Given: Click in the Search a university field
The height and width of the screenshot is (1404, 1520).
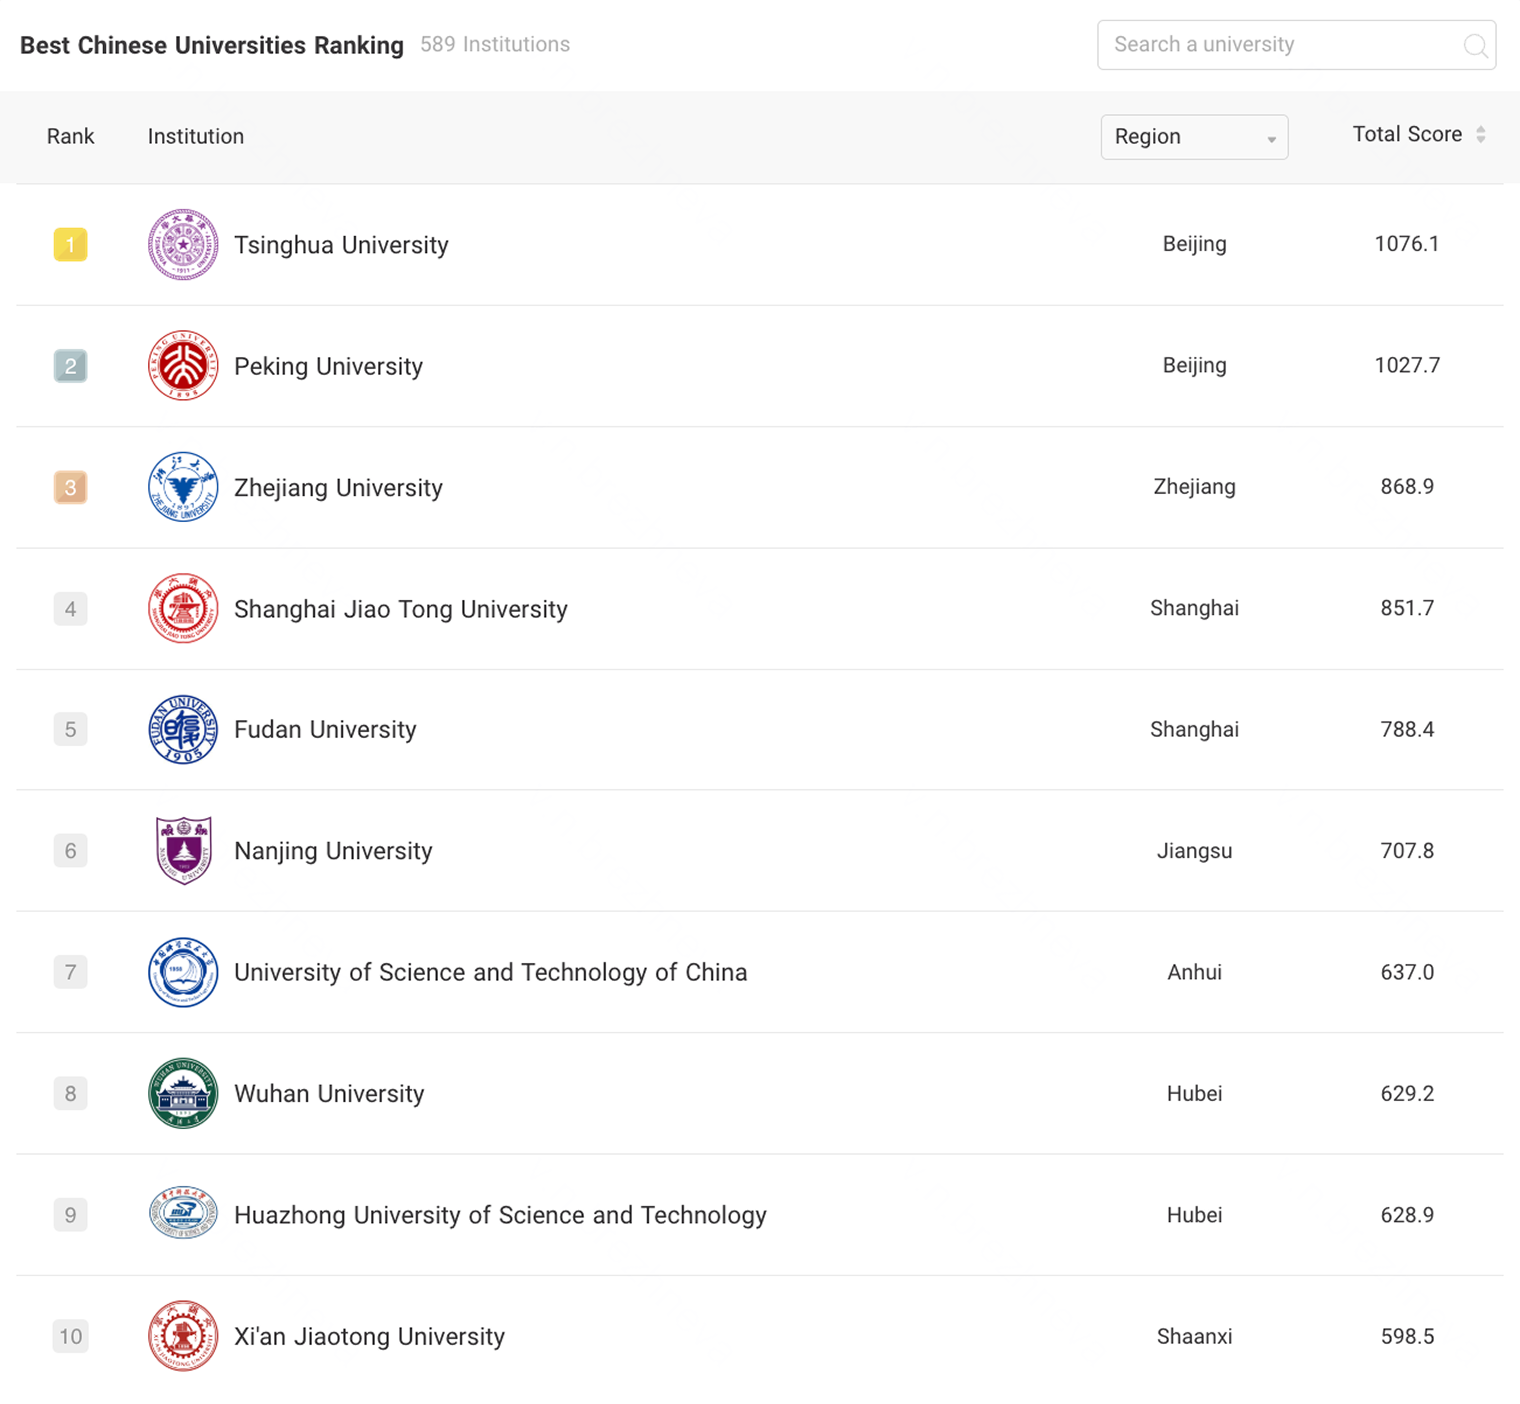Looking at the screenshot, I should pos(1280,45).
